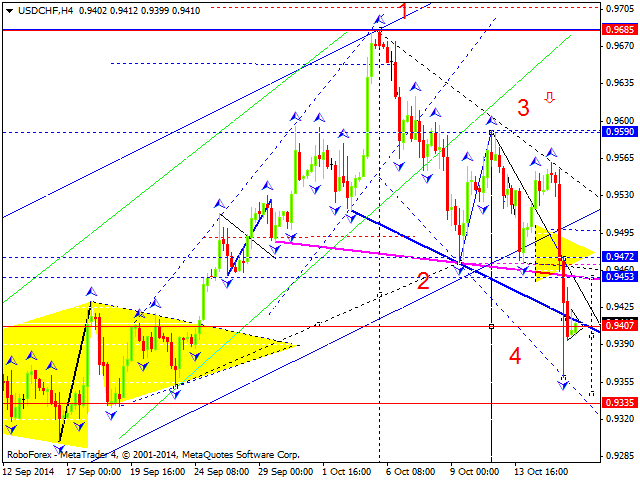This screenshot has width=640, height=480.
Task: Click the 9 Oct 00:00 time label
Action: 475,472
